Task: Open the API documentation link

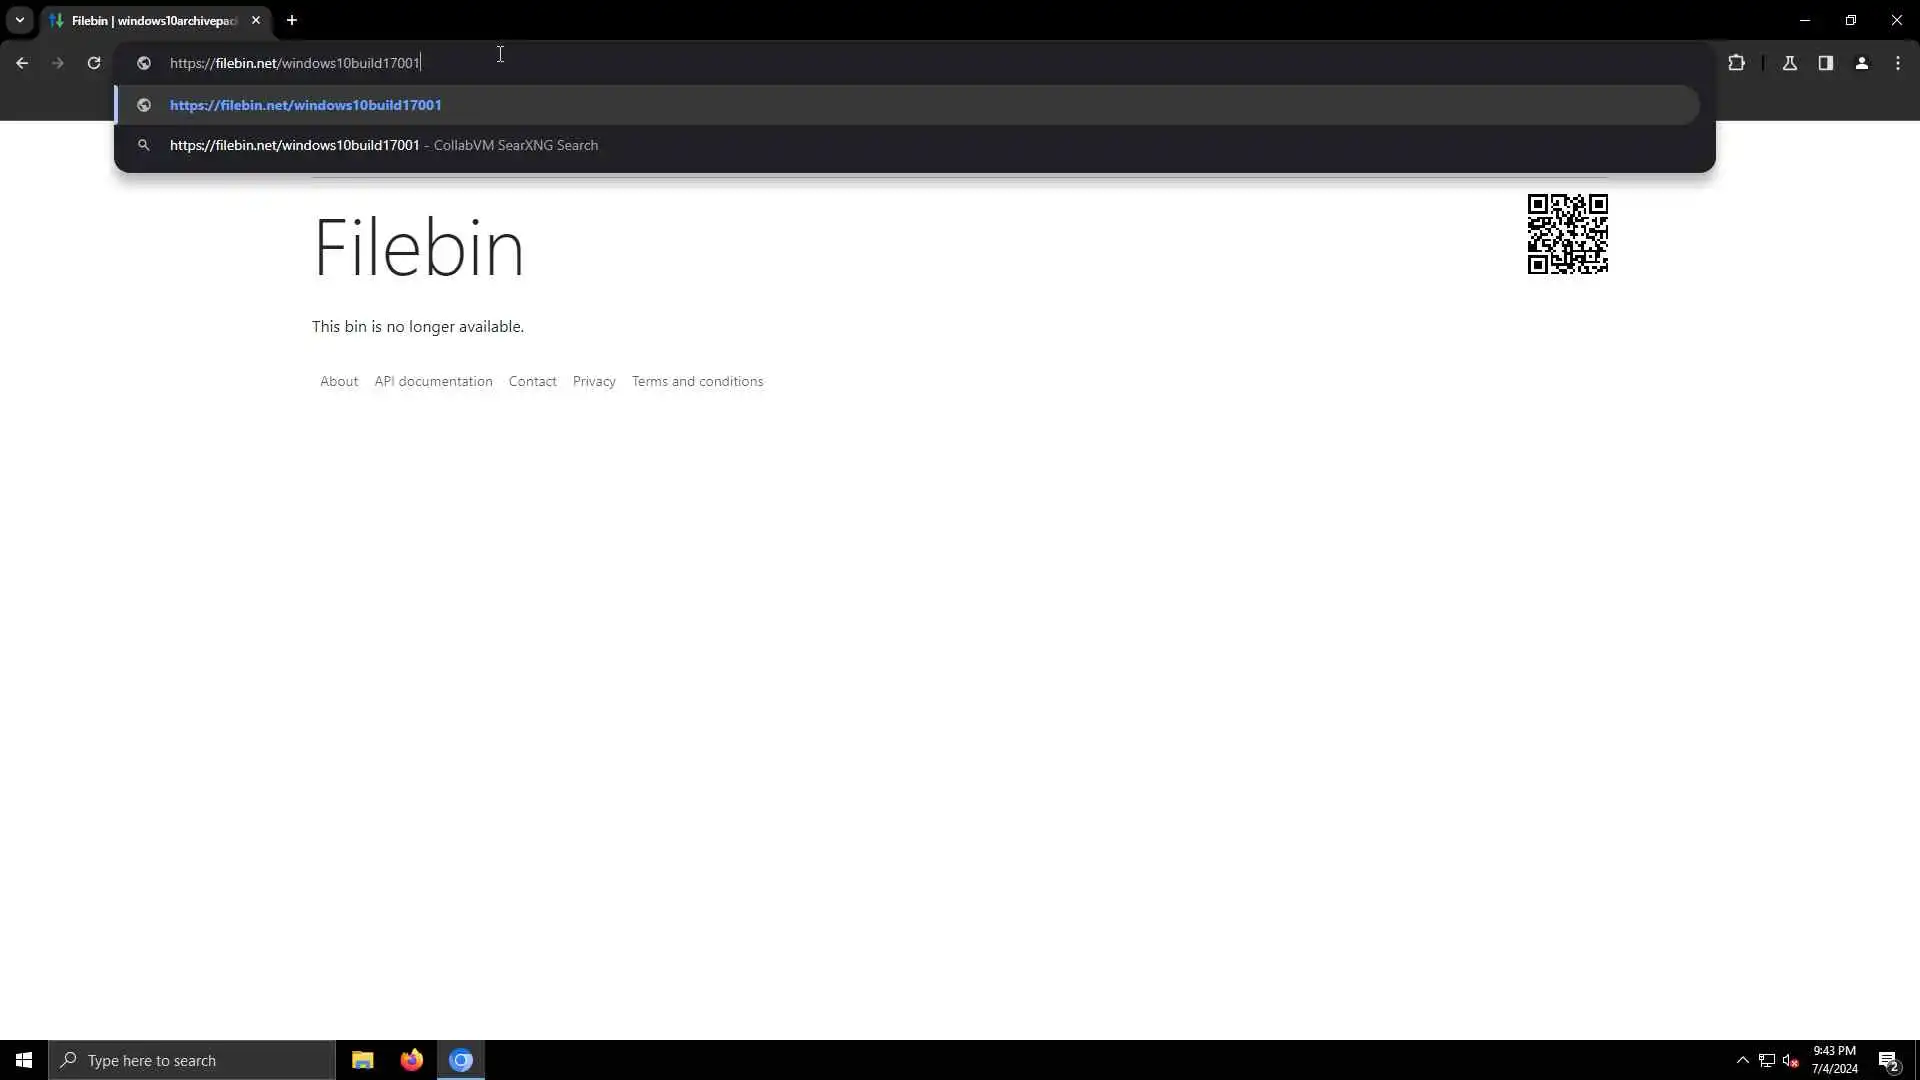Action: [x=433, y=381]
